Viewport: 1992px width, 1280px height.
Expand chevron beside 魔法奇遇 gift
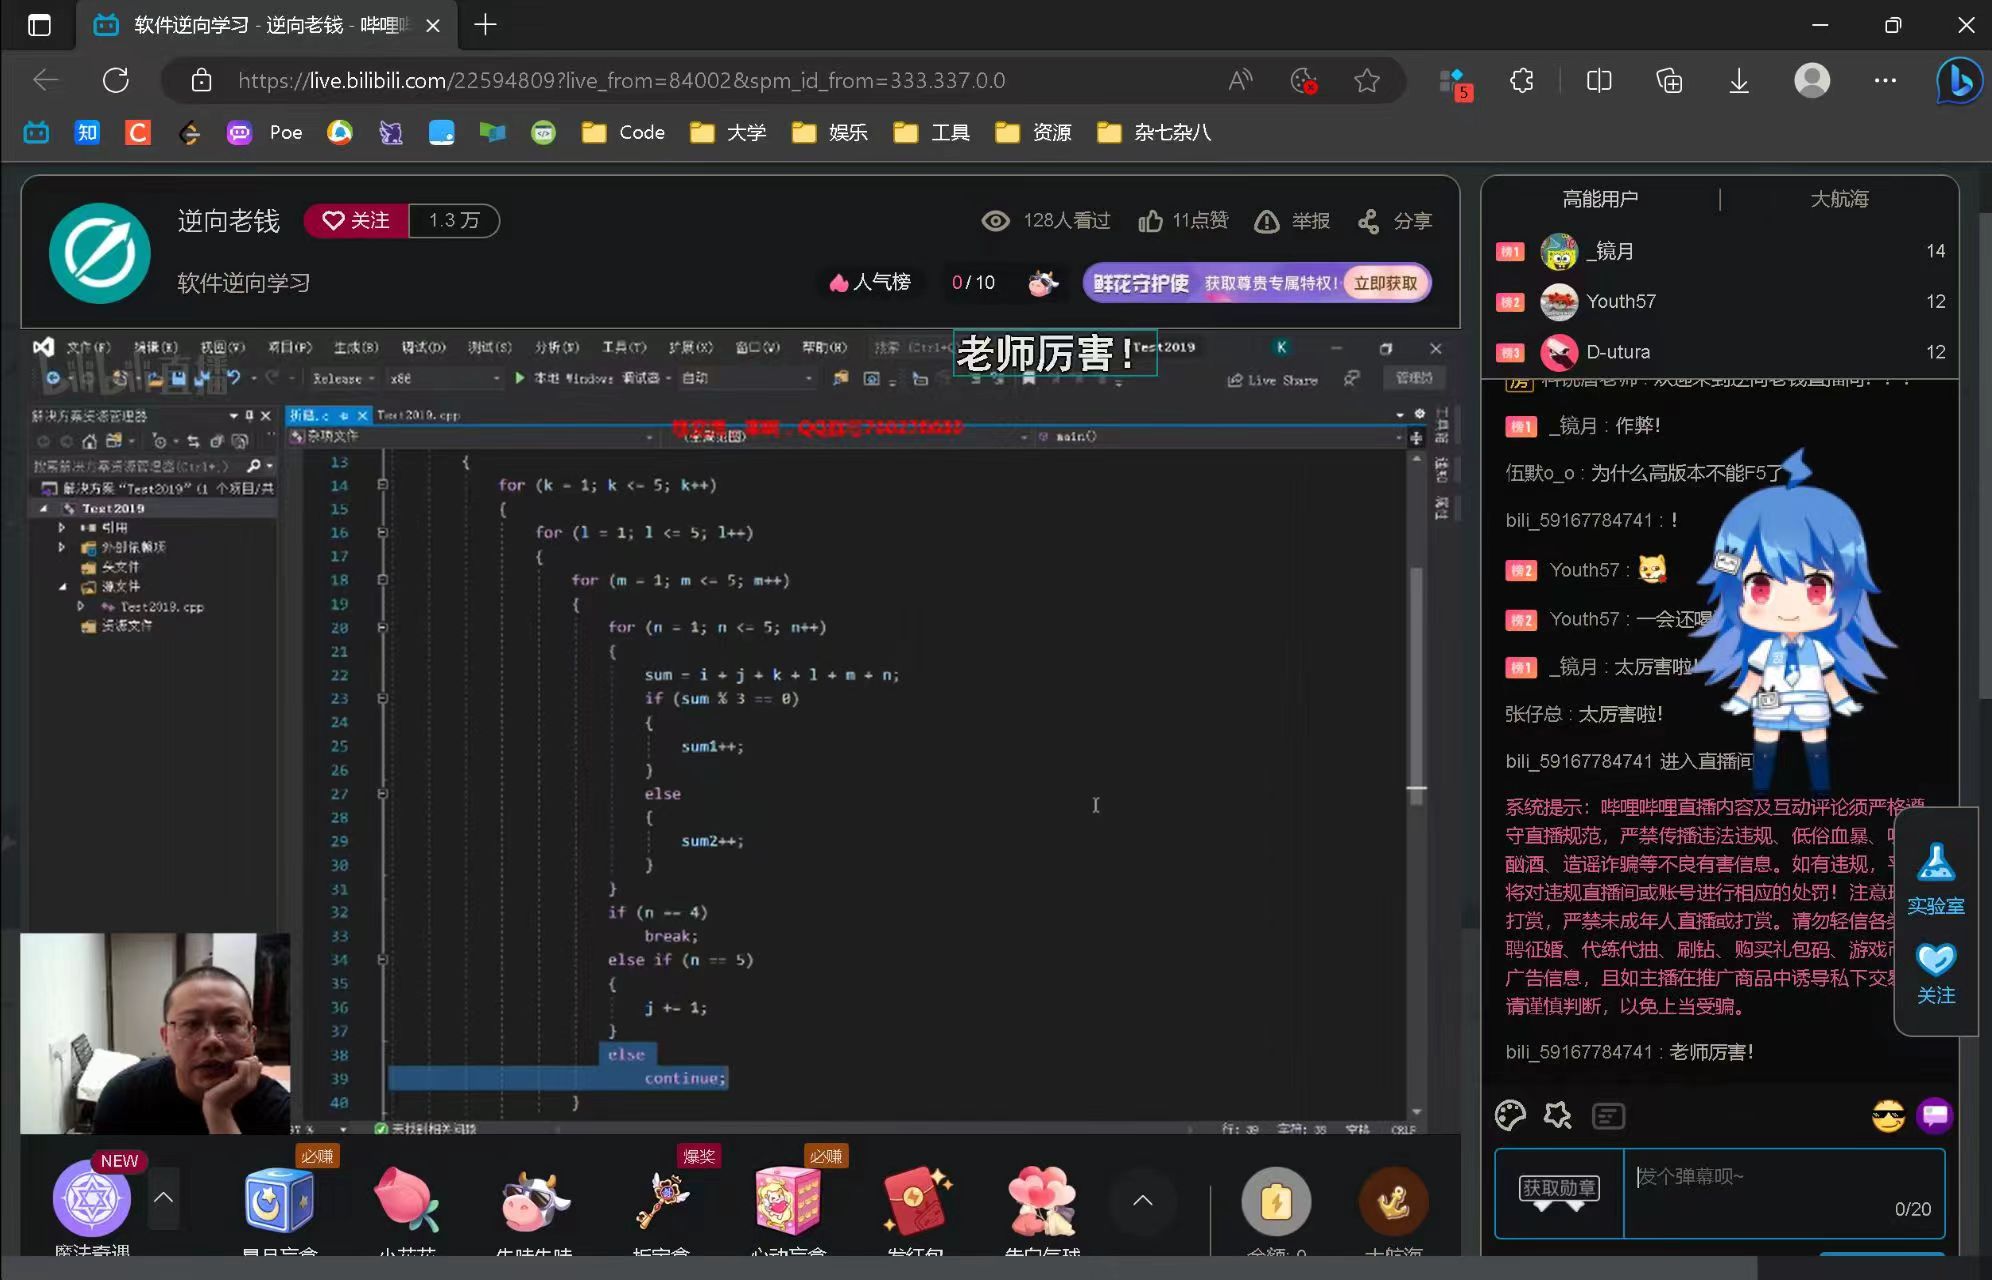(x=163, y=1197)
